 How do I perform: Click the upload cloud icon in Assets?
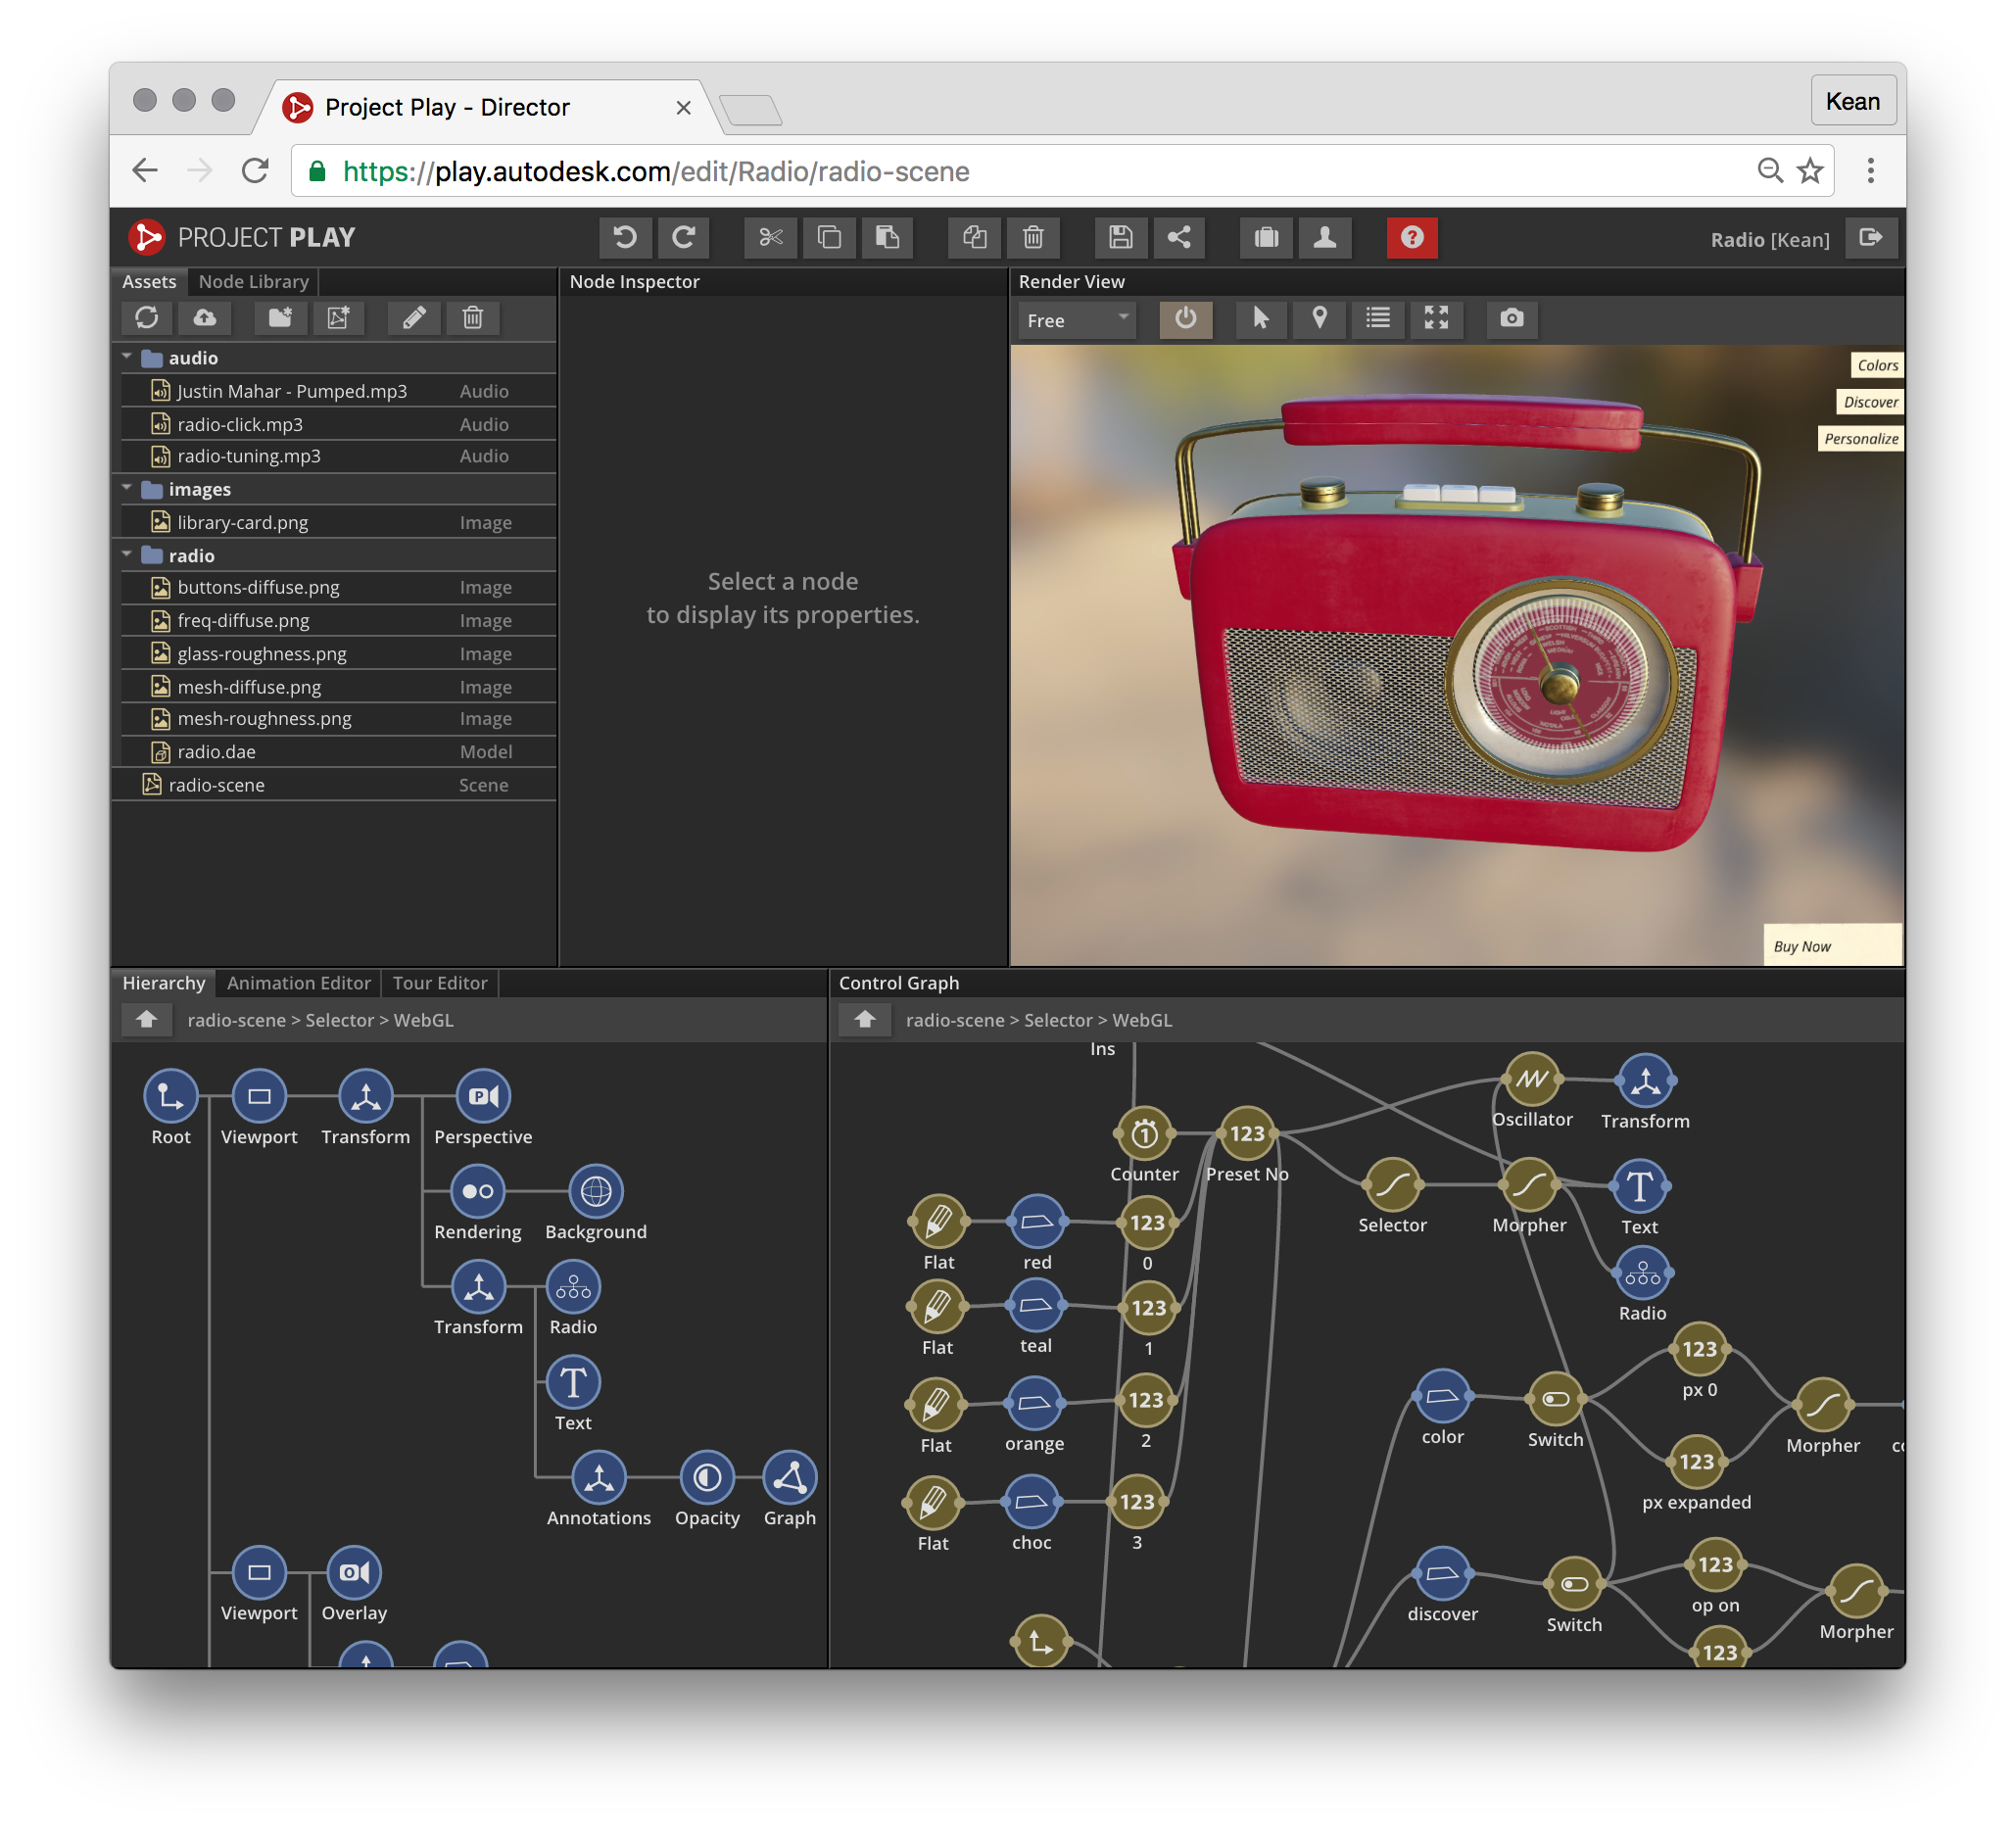[x=205, y=318]
